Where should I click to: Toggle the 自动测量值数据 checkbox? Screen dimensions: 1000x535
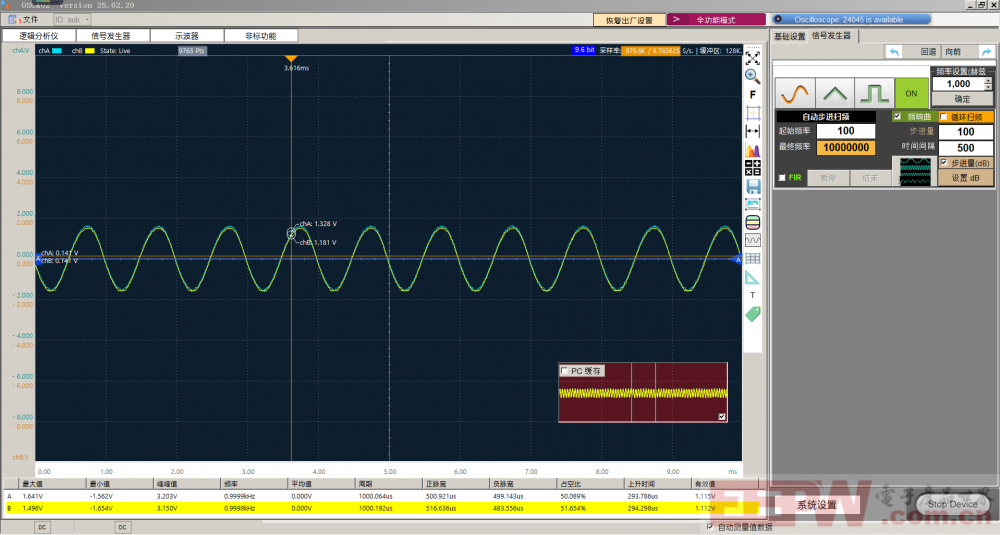710,527
